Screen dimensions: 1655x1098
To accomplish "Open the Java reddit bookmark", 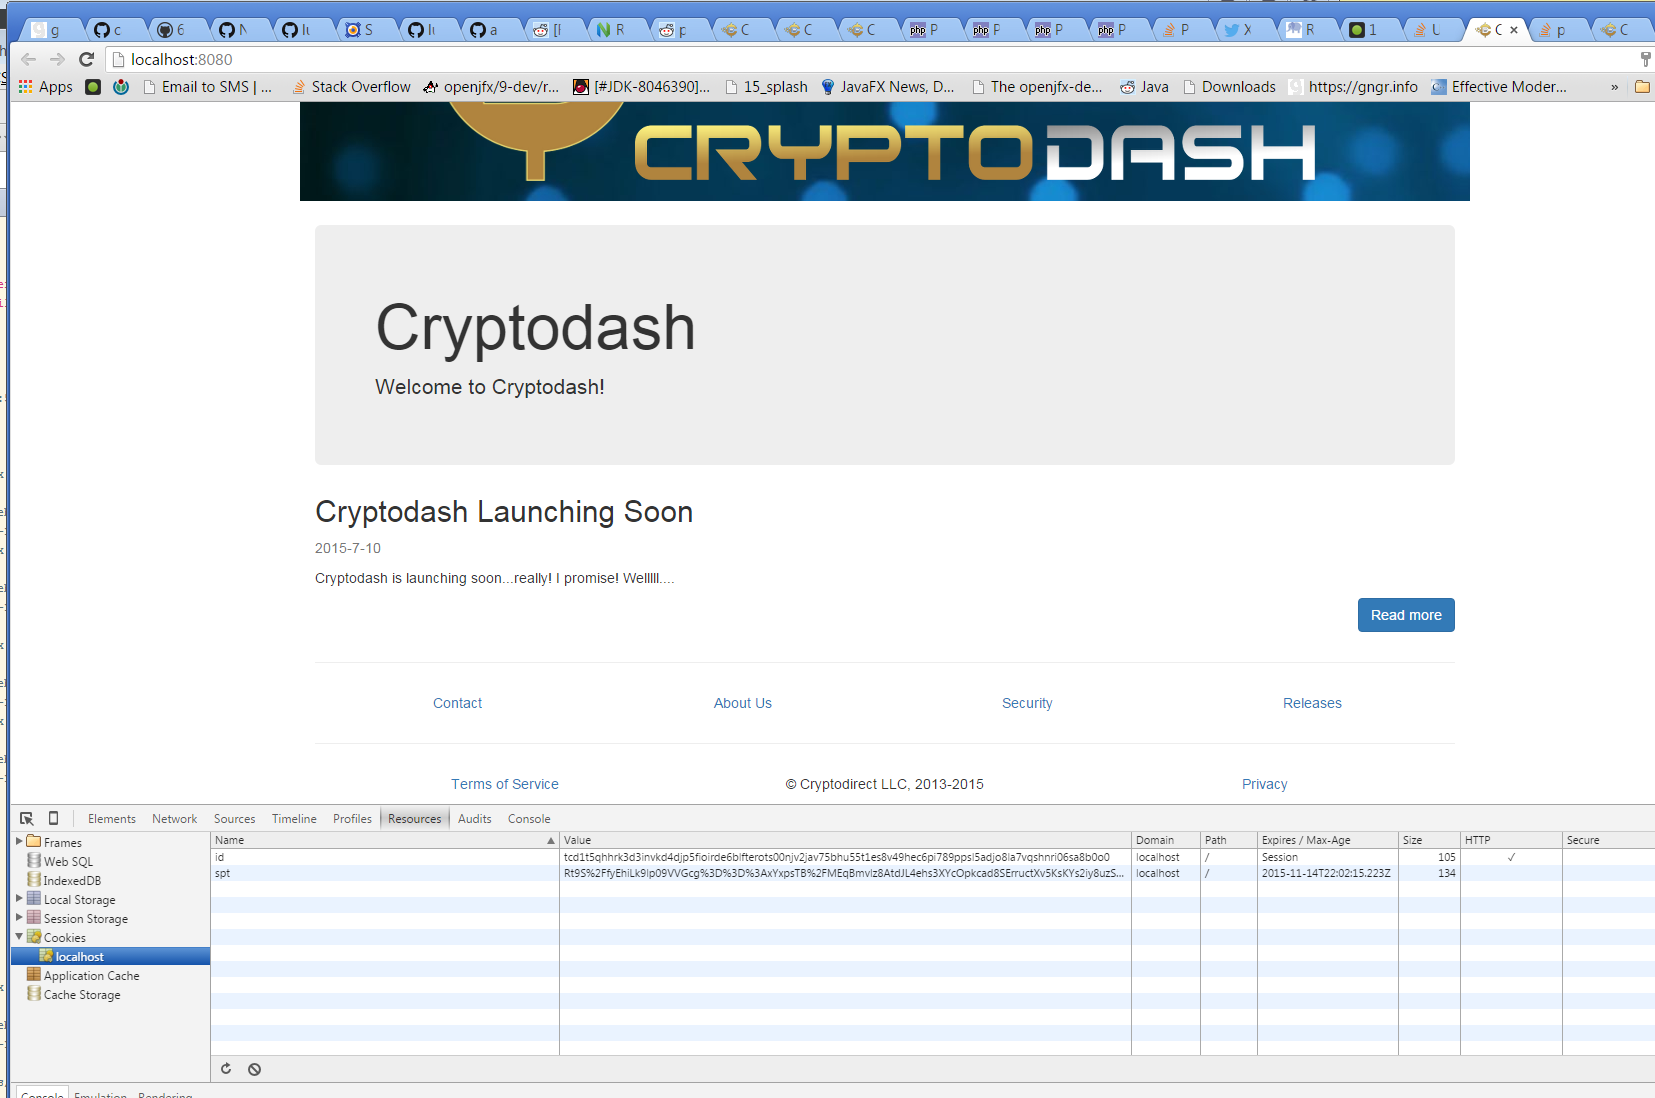I will [1144, 87].
